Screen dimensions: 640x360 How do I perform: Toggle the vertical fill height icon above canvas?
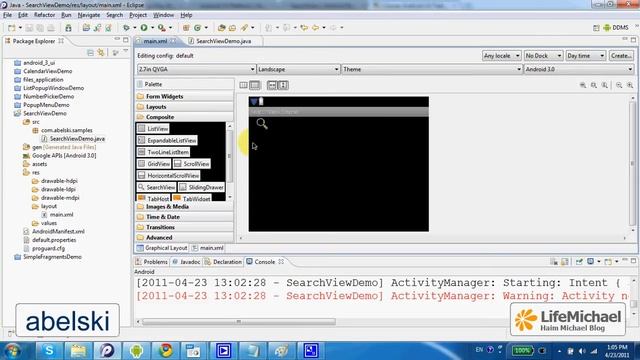[x=283, y=85]
